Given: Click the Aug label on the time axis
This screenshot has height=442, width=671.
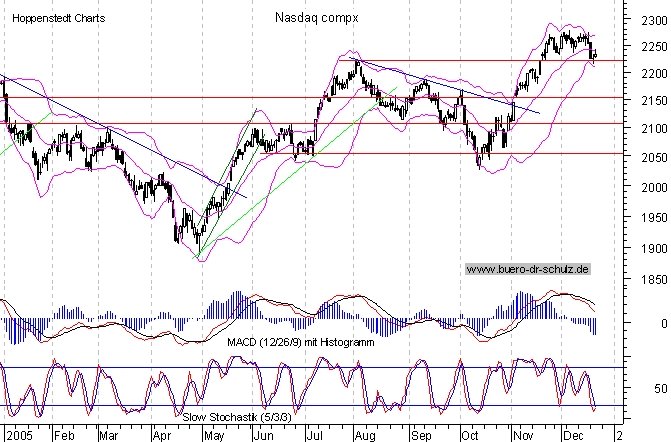Looking at the screenshot, I should click(x=365, y=436).
